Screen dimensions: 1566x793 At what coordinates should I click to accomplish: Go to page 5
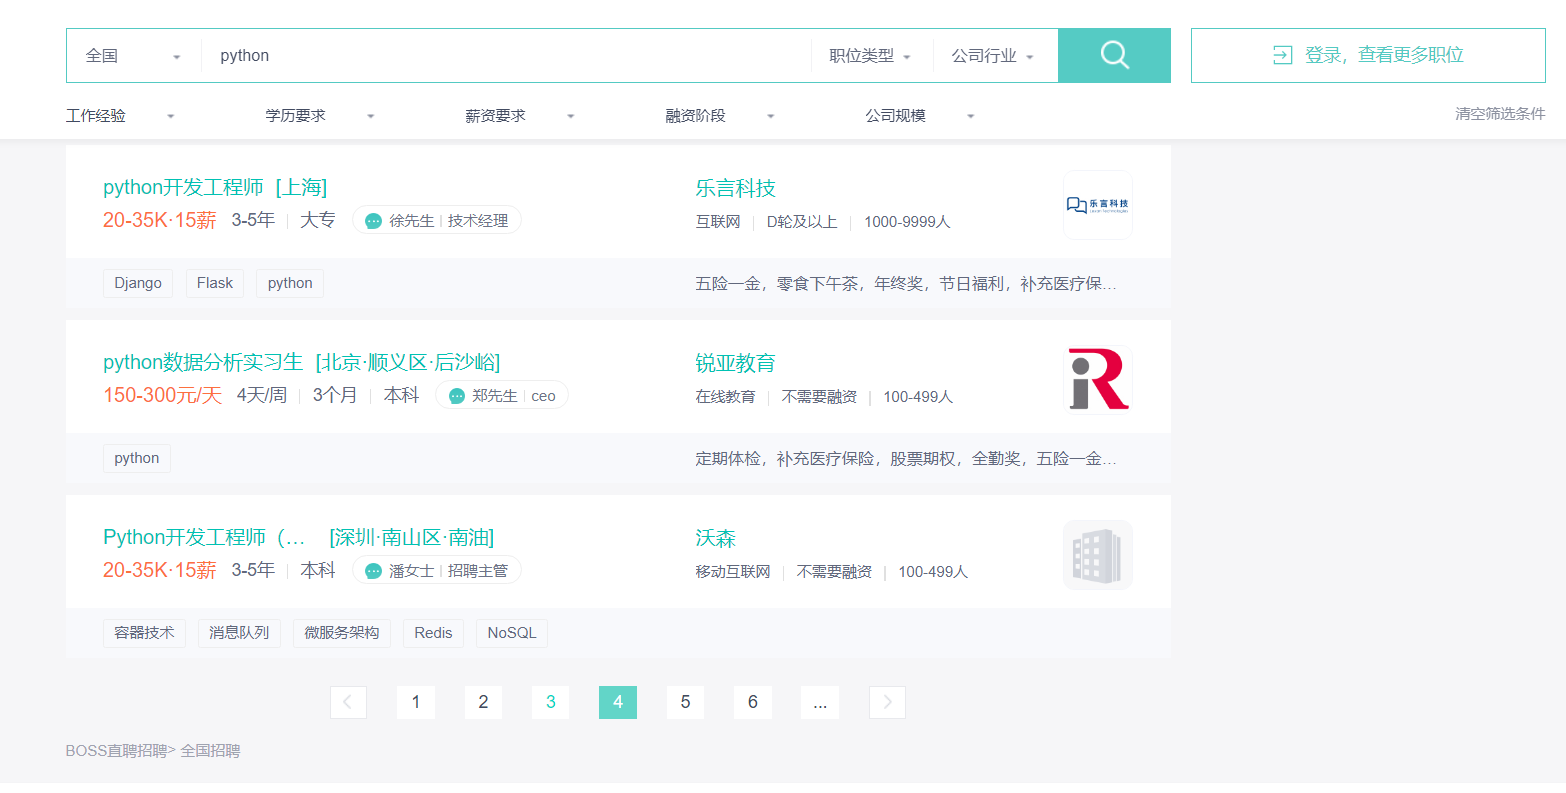685,702
